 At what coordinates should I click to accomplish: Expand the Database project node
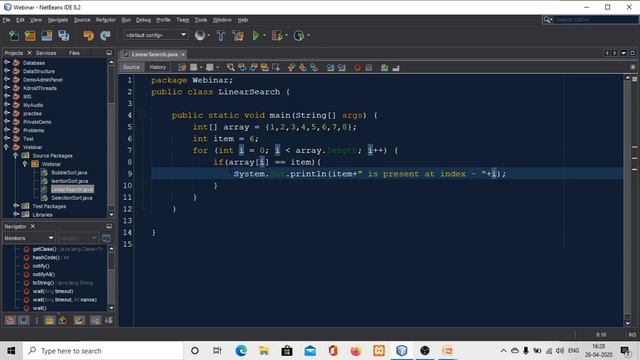coord(7,62)
